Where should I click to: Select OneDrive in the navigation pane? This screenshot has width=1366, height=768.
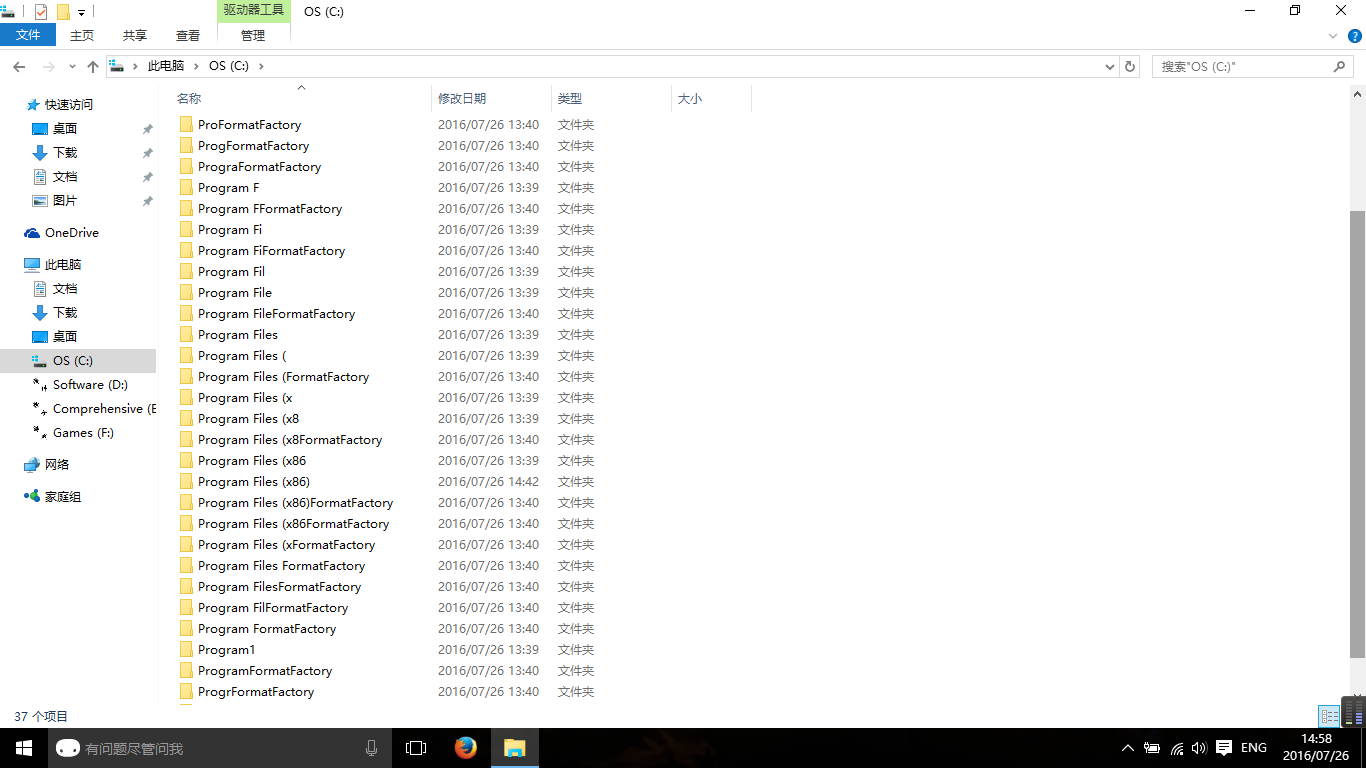72,233
